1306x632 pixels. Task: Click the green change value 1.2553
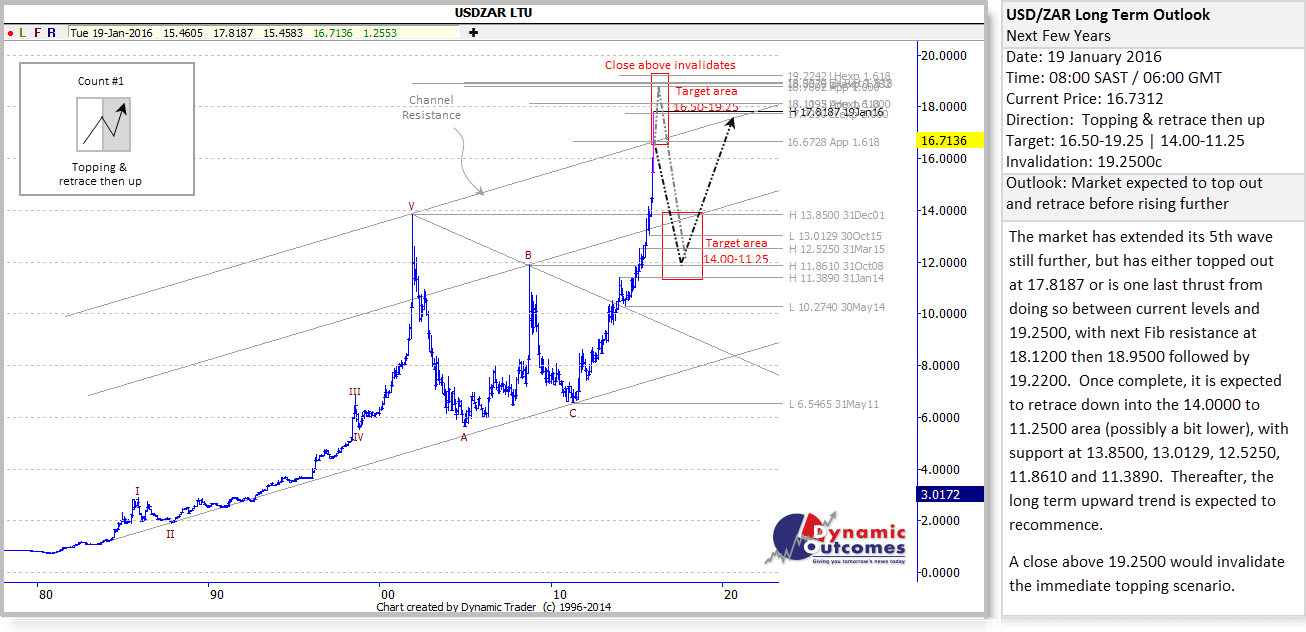tap(381, 33)
